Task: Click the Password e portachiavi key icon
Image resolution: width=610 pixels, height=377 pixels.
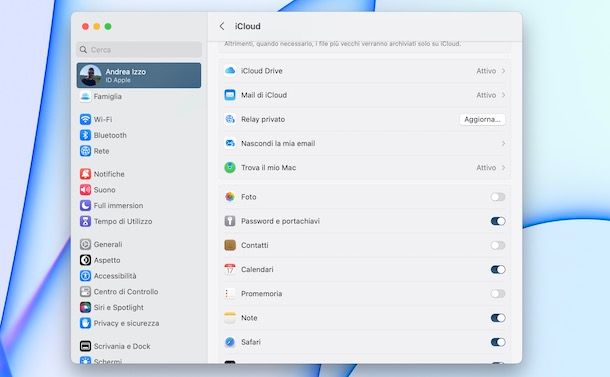Action: [x=230, y=221]
